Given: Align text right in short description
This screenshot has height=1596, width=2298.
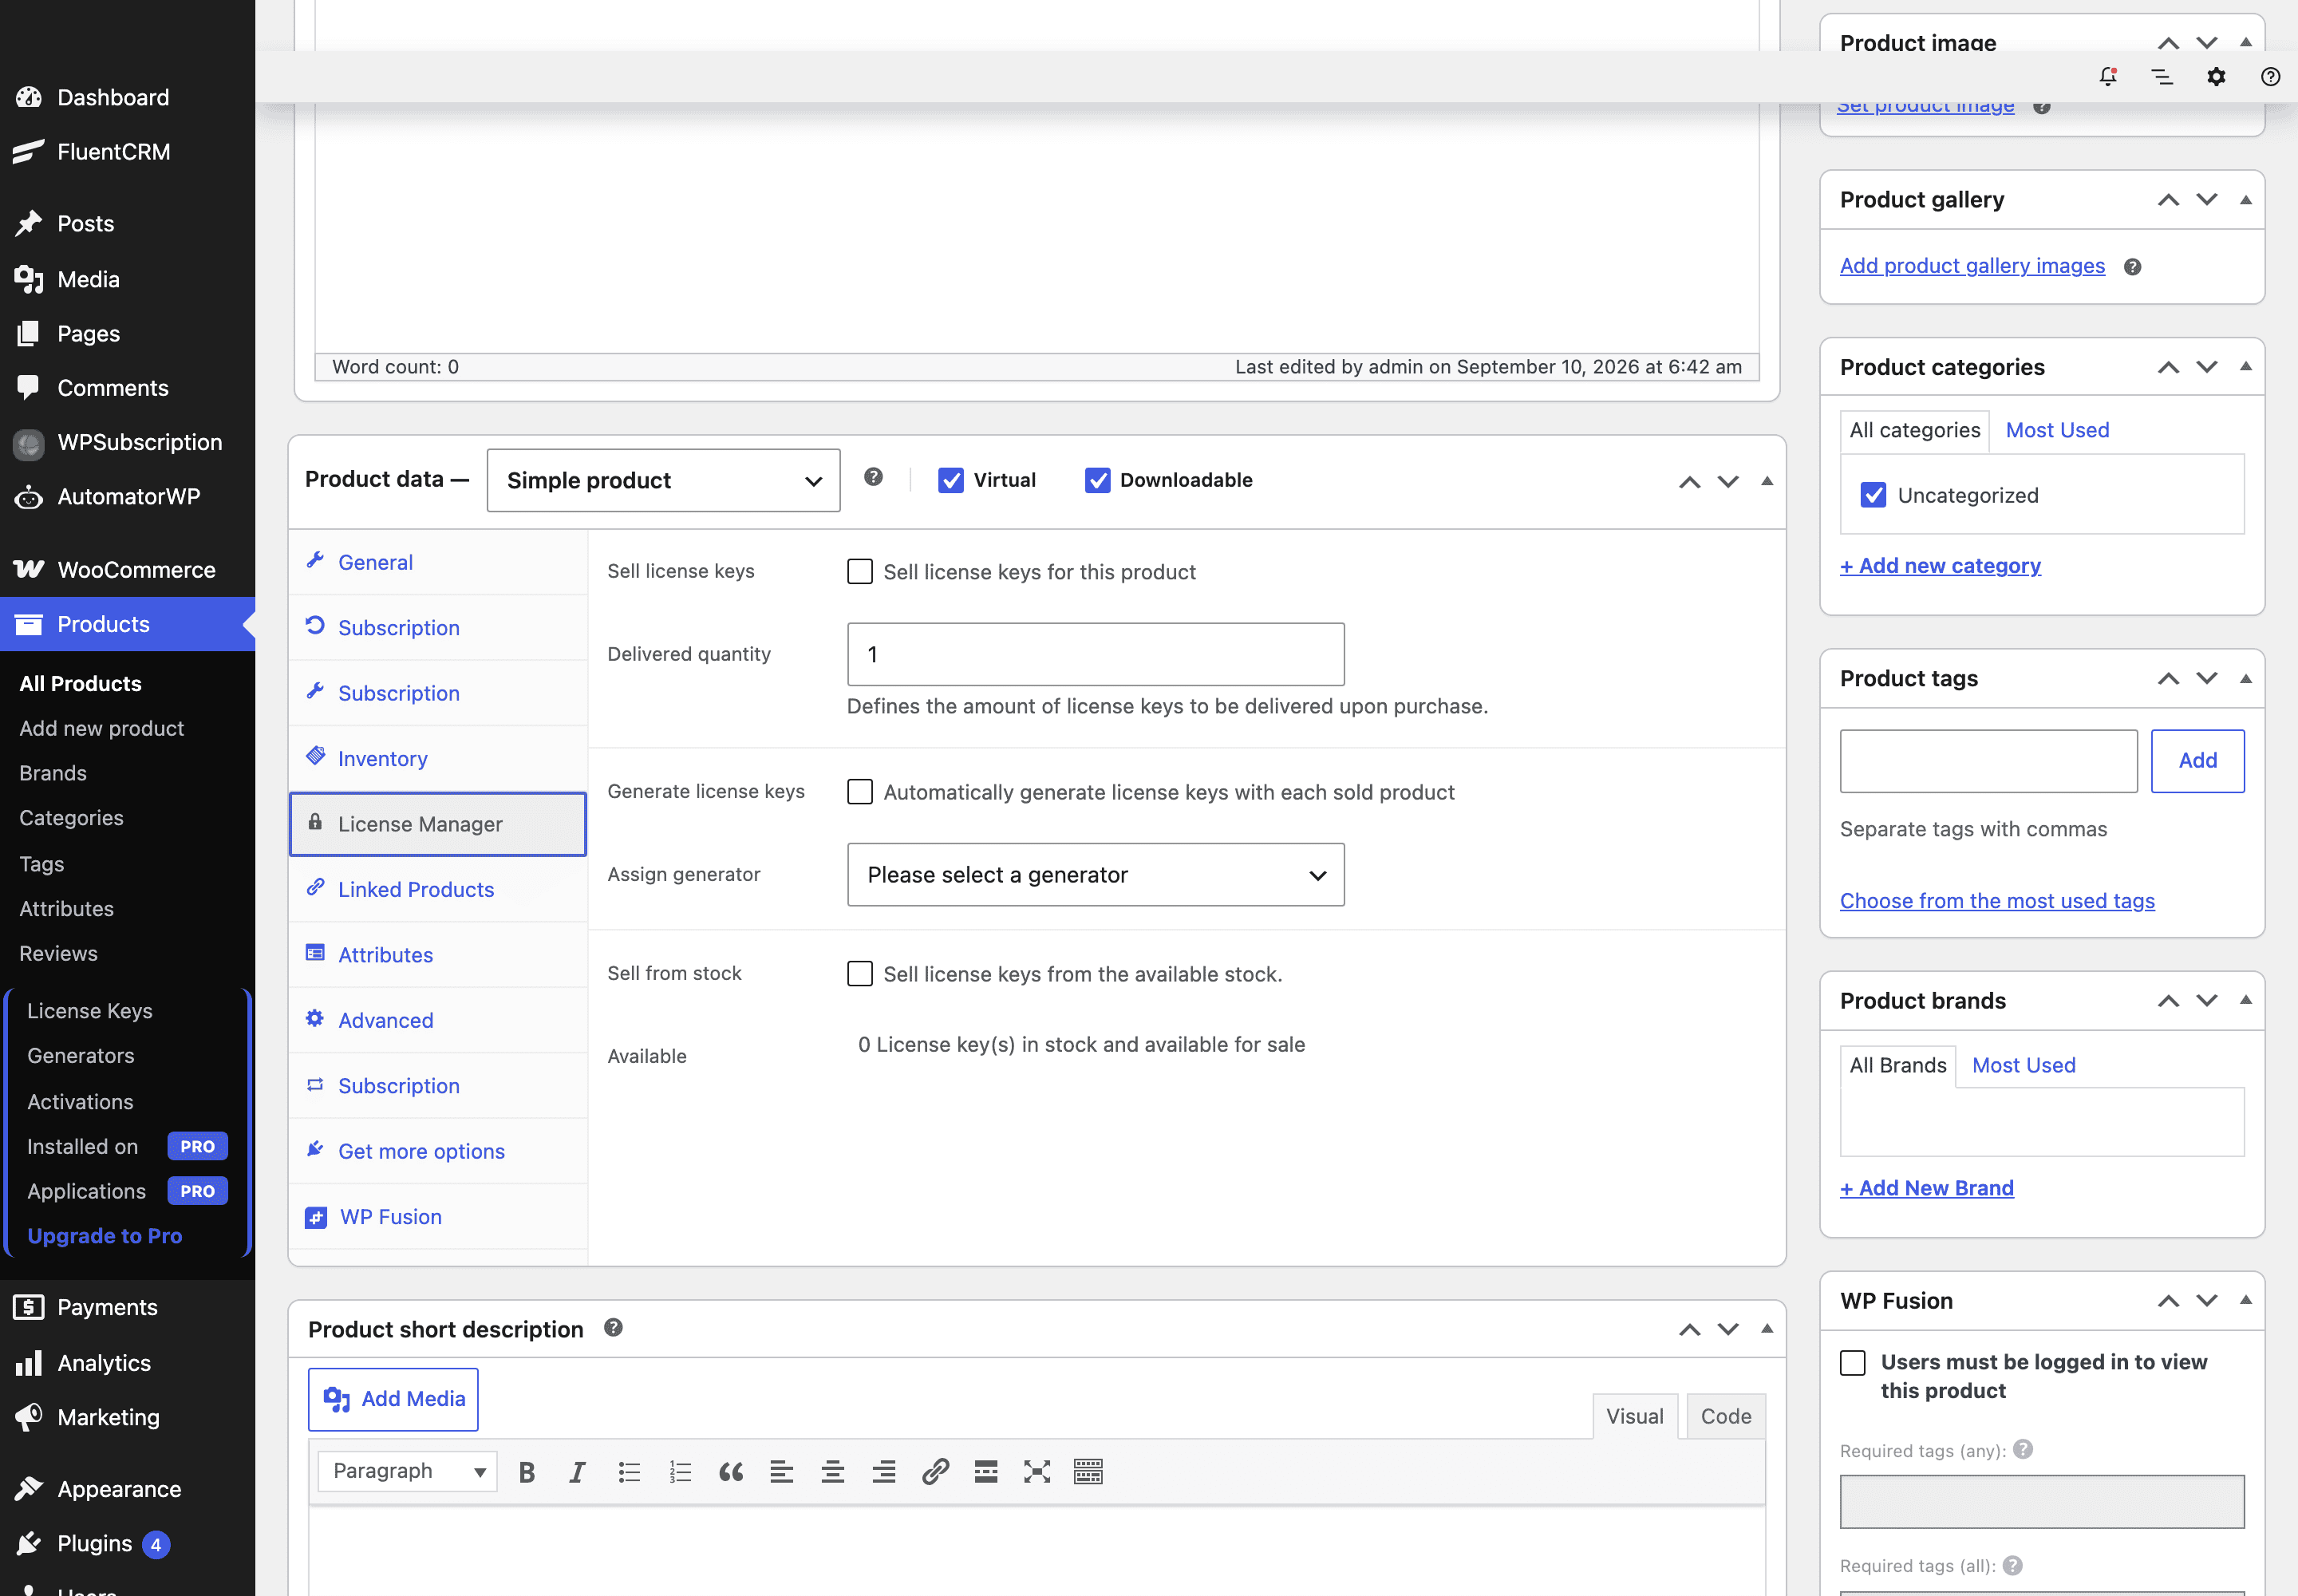Looking at the screenshot, I should pyautogui.click(x=884, y=1471).
